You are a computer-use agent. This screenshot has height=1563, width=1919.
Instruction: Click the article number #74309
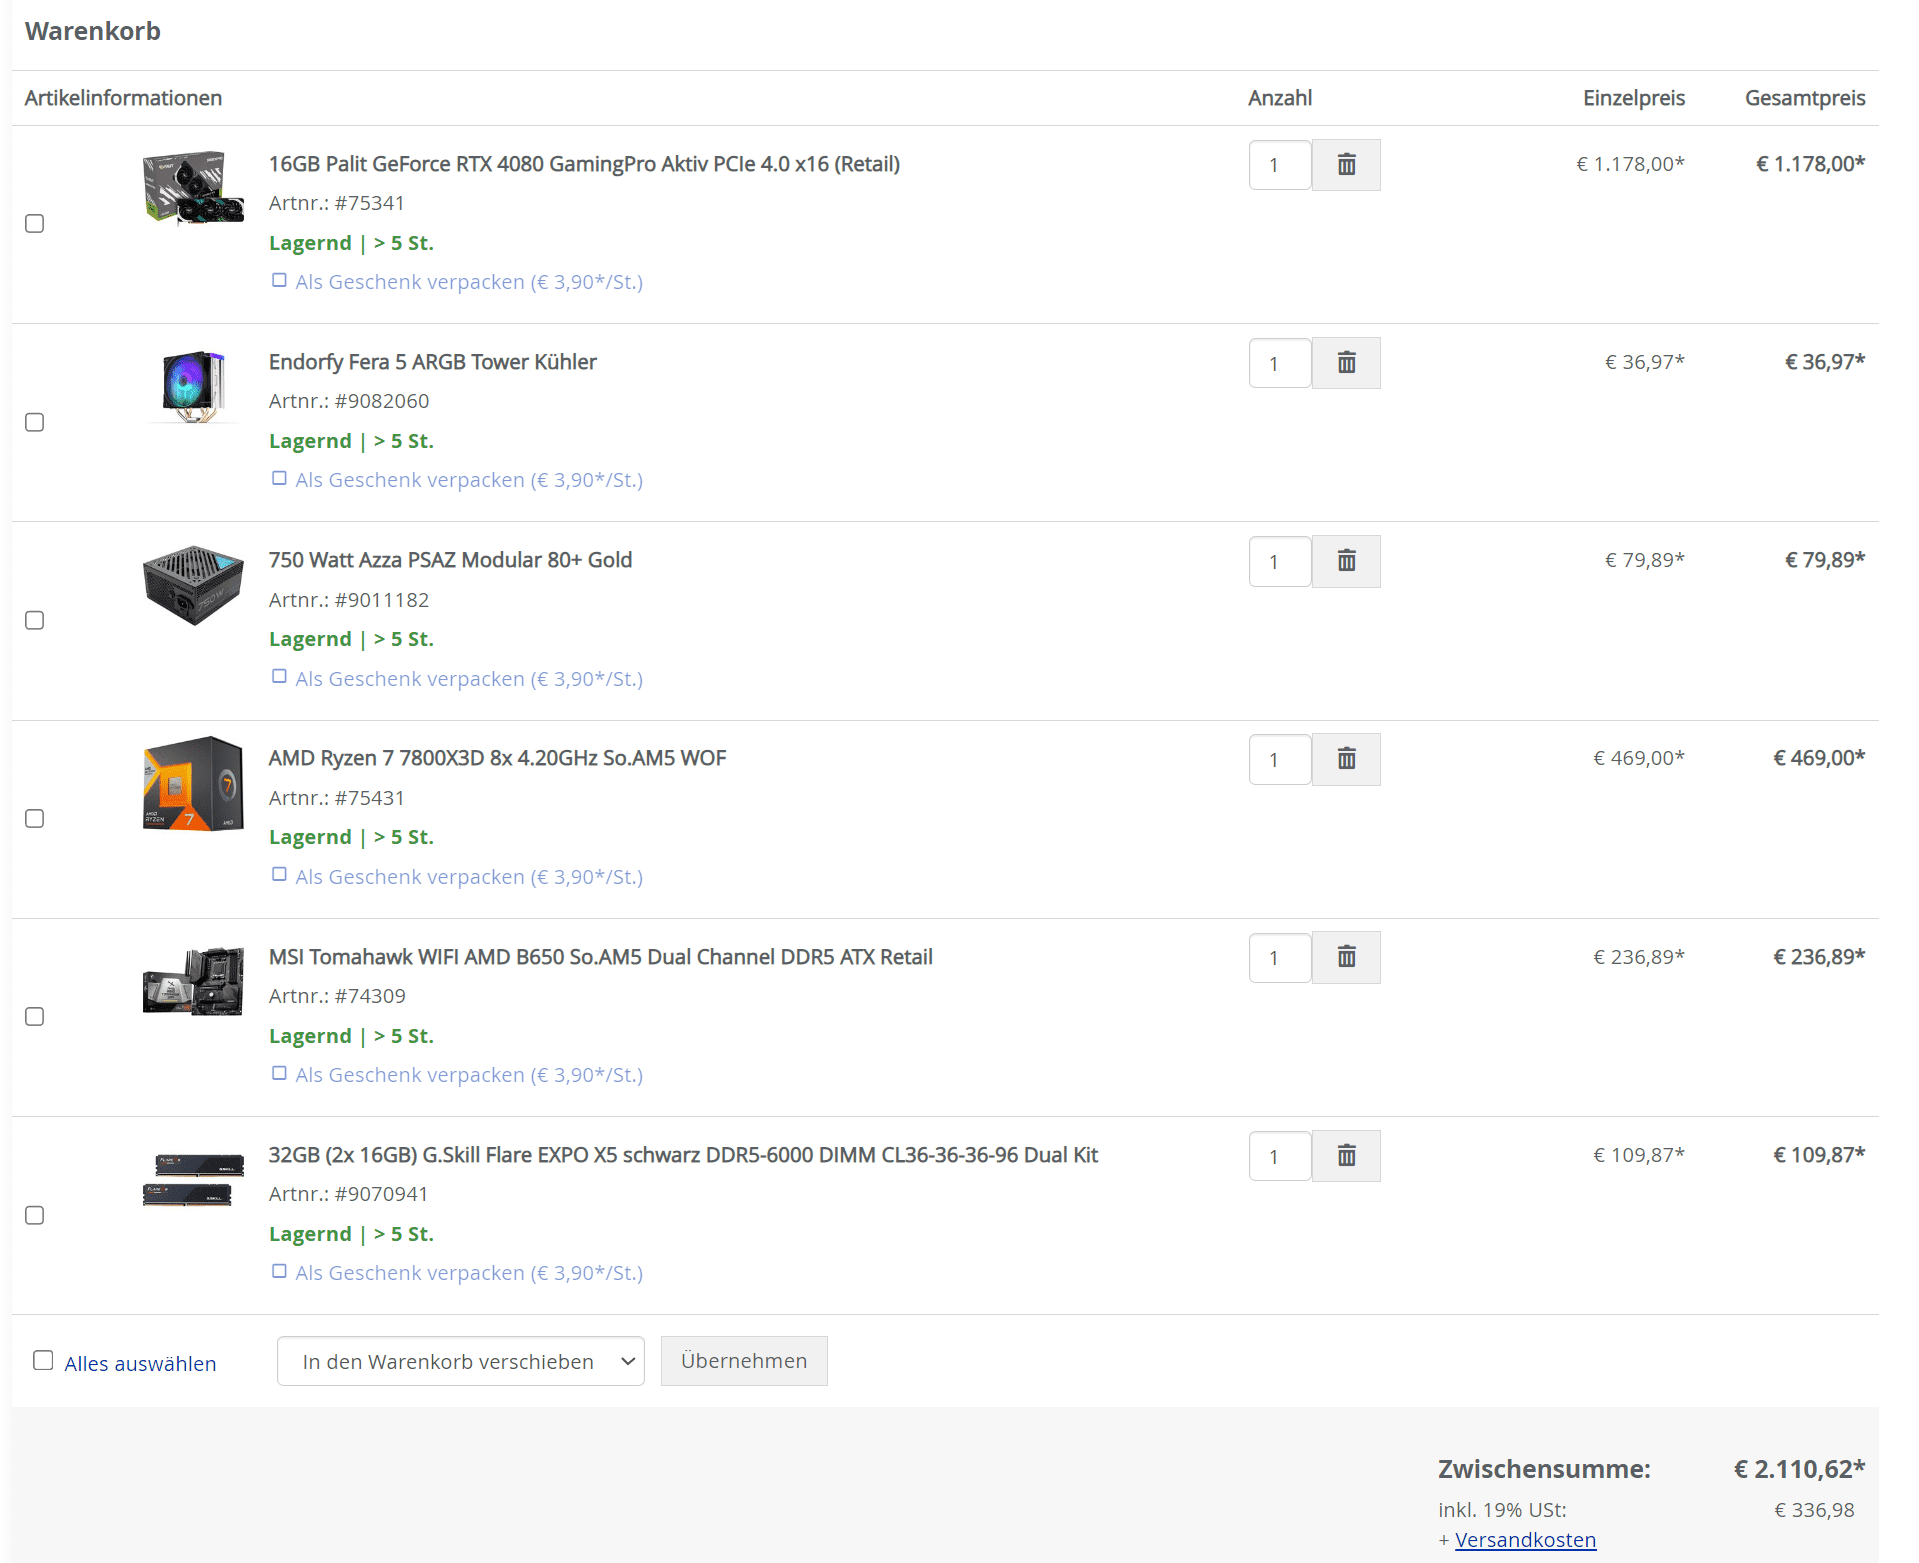370,996
